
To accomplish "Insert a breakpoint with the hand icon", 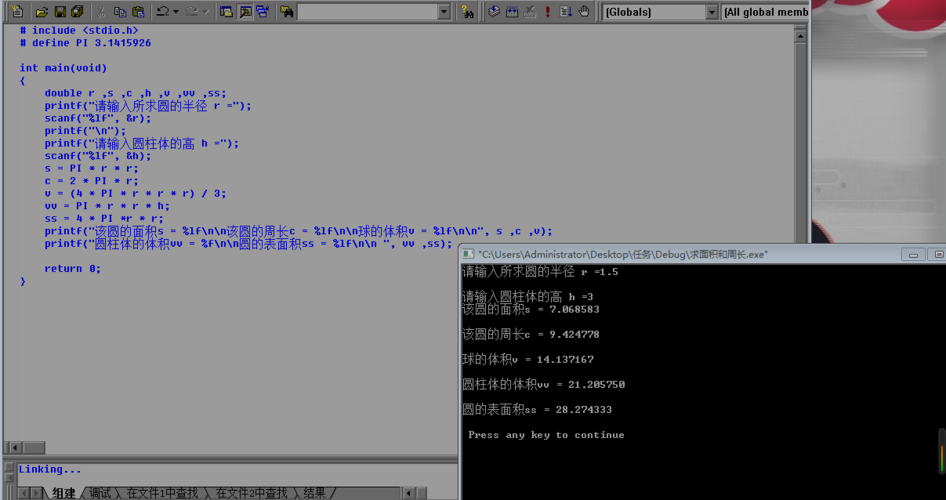I will click(x=583, y=11).
